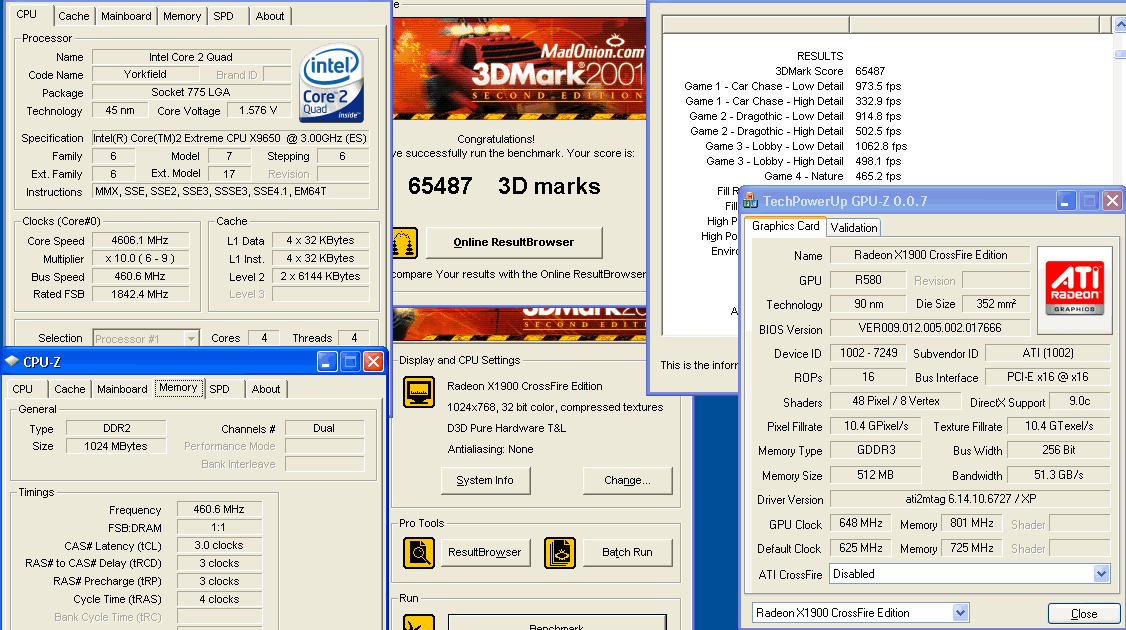1126x630 pixels.
Task: Select the About tab in lower CPU-Z
Action: [x=266, y=389]
